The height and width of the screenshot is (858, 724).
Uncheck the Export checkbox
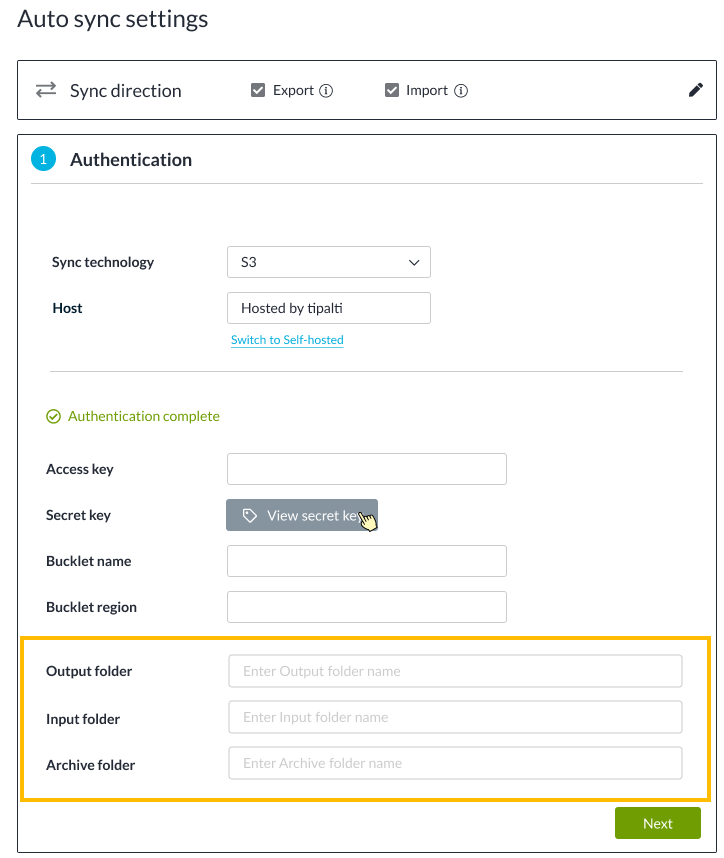pyautogui.click(x=258, y=90)
